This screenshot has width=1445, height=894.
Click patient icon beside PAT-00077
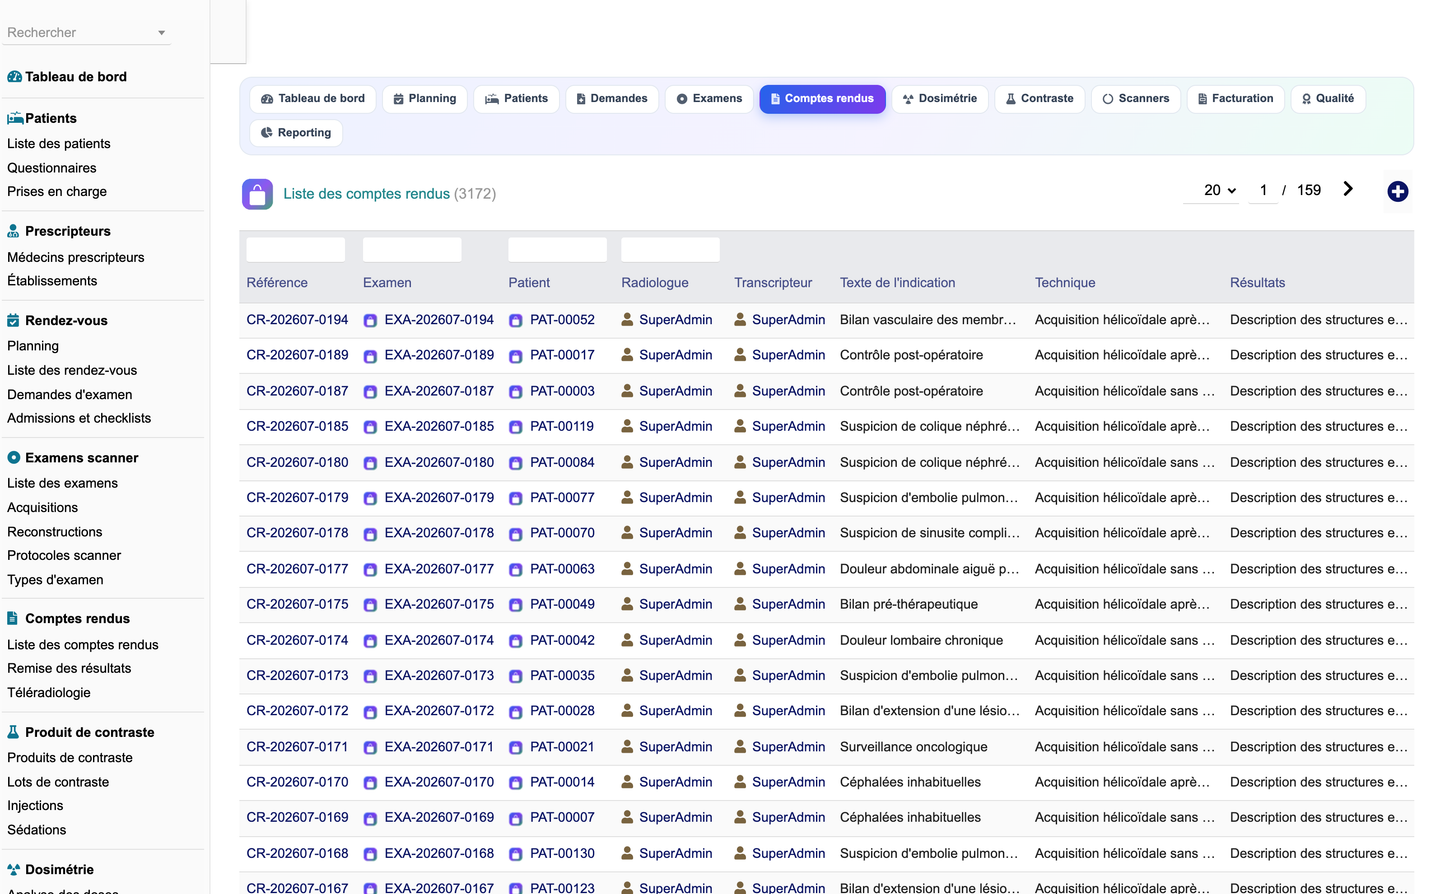tap(516, 499)
